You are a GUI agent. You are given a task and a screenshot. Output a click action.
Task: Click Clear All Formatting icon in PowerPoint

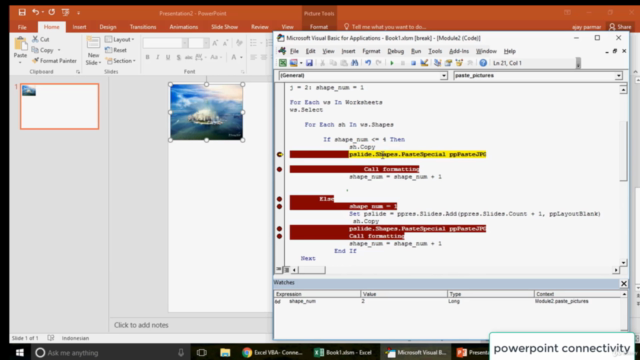(x=239, y=43)
